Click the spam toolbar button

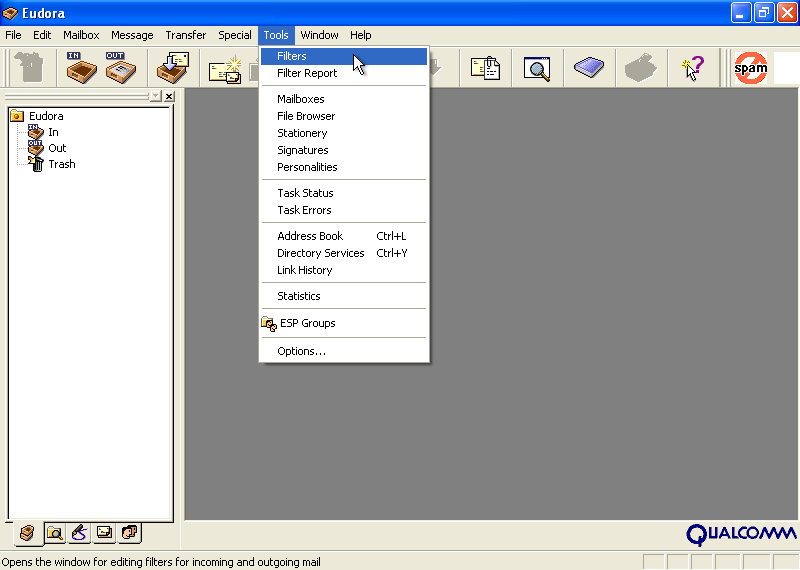(751, 68)
